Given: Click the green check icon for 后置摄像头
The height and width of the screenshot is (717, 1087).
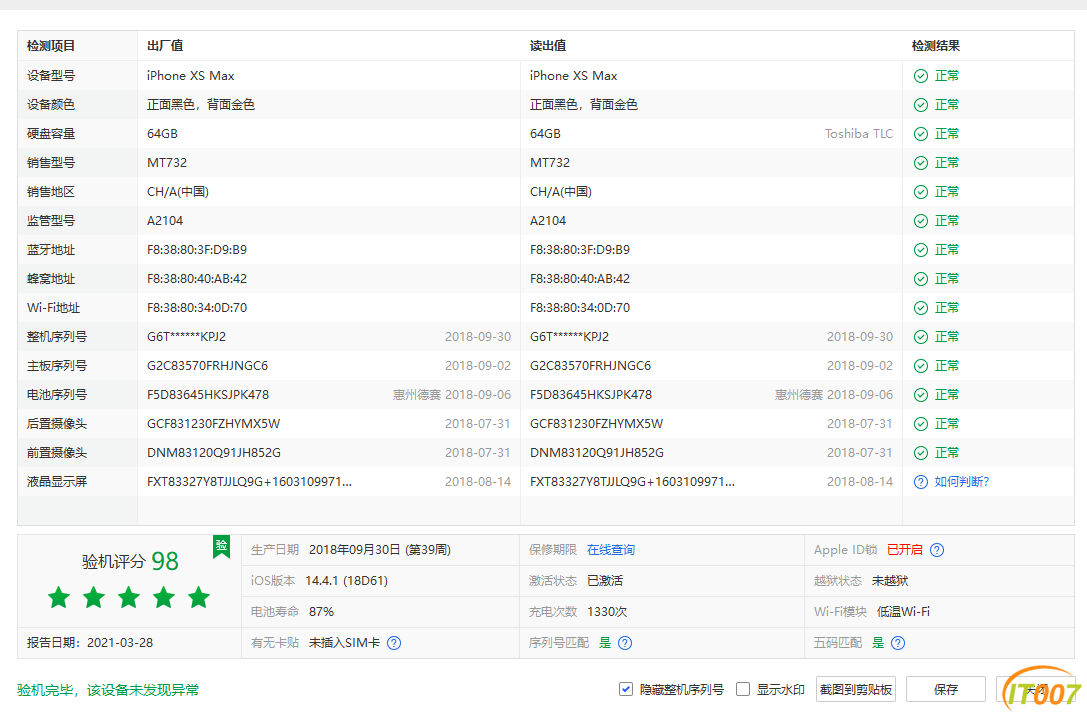Looking at the screenshot, I should pos(921,424).
